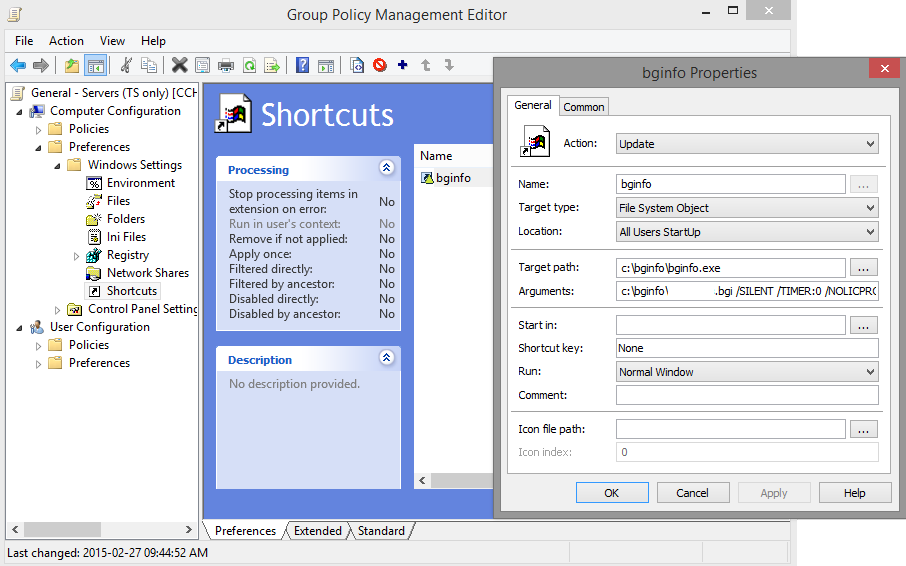Image resolution: width=906 pixels, height=566 pixels.
Task: Click the tree pane horizontal scrollbar thumb
Action: coord(62,529)
